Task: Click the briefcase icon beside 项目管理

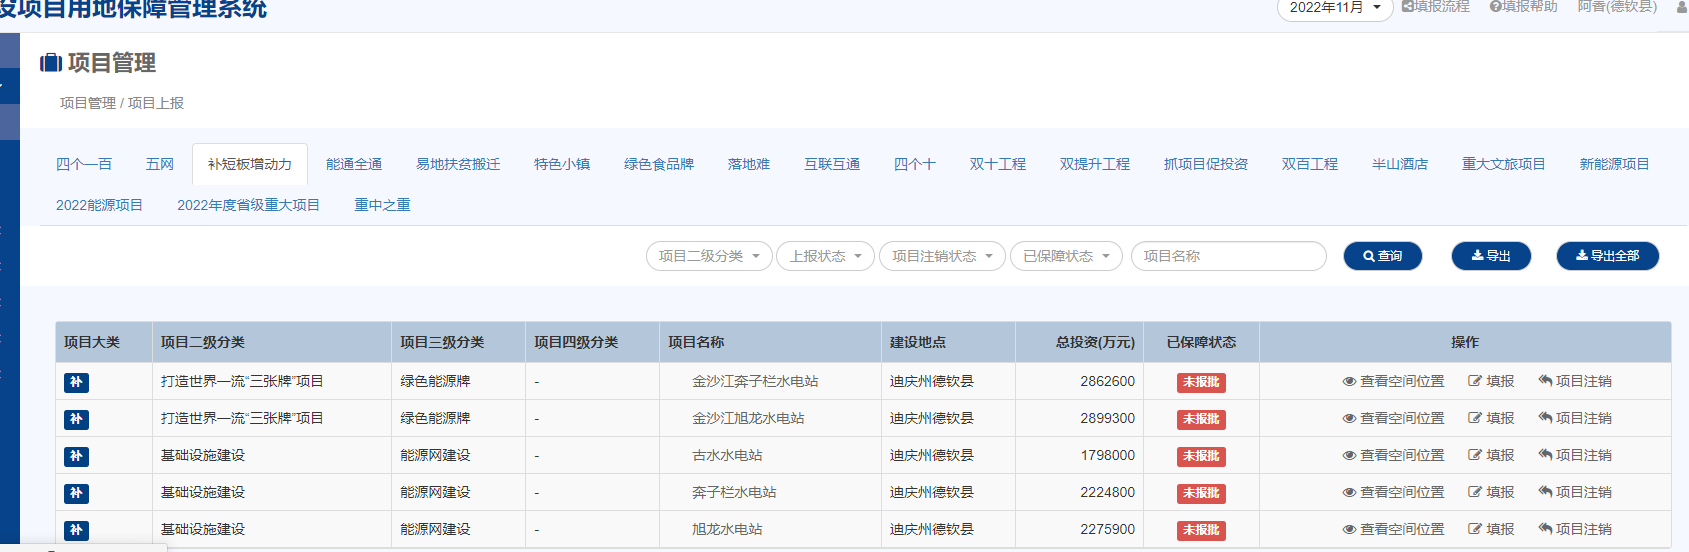Action: [x=51, y=63]
